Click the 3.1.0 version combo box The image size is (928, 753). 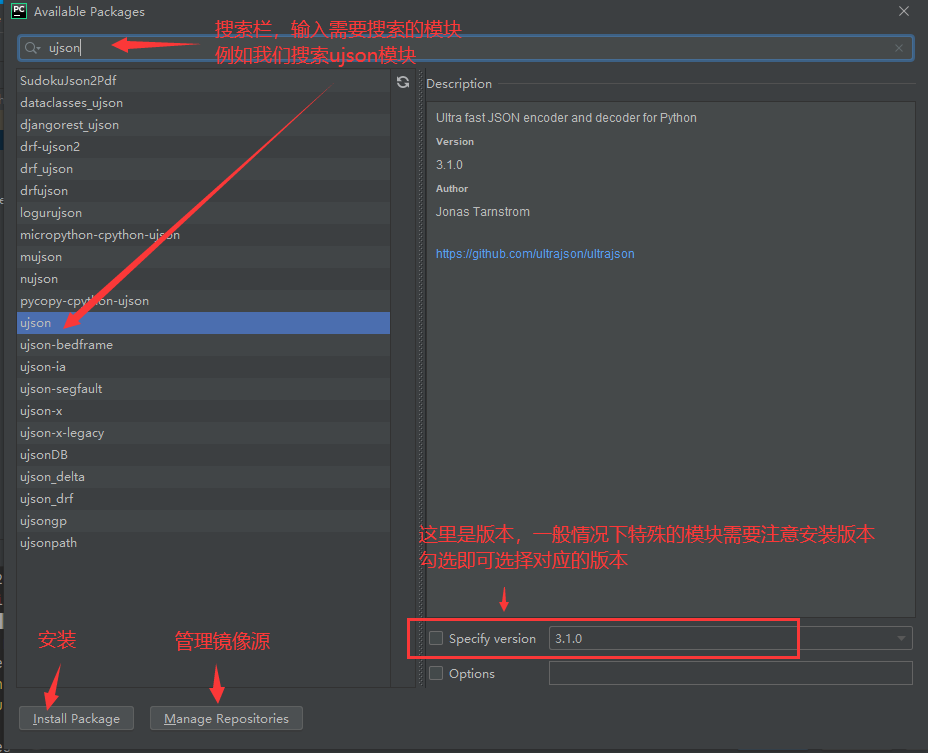click(x=730, y=638)
